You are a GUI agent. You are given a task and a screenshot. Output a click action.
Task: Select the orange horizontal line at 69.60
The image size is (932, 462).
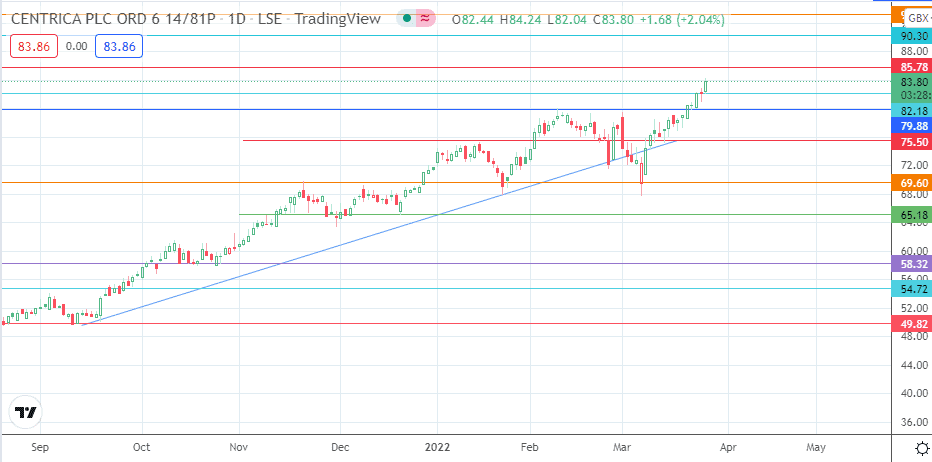(x=446, y=183)
